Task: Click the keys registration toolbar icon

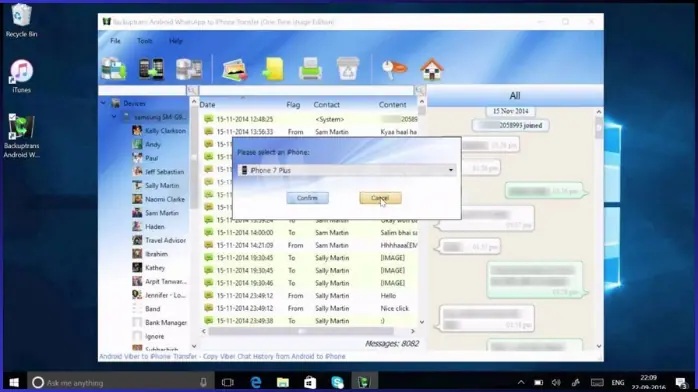Action: (x=394, y=70)
